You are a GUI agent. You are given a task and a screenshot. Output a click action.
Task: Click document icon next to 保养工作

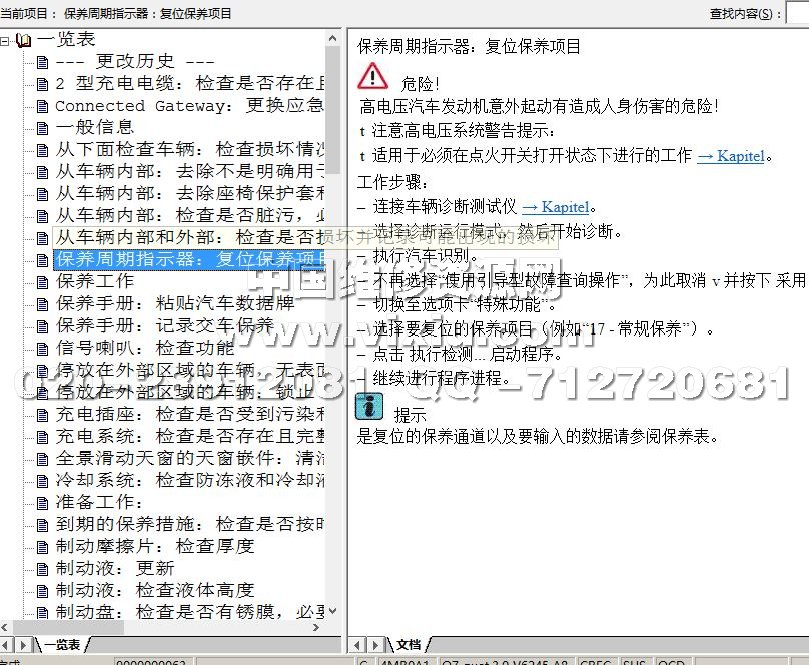(x=42, y=282)
